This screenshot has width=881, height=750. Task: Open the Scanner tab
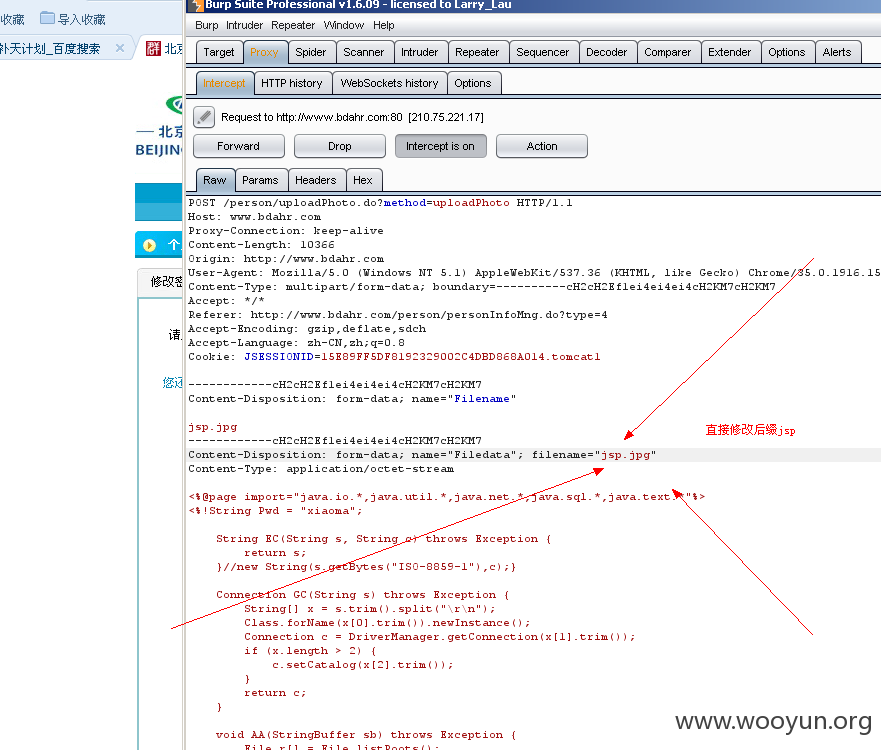point(364,52)
